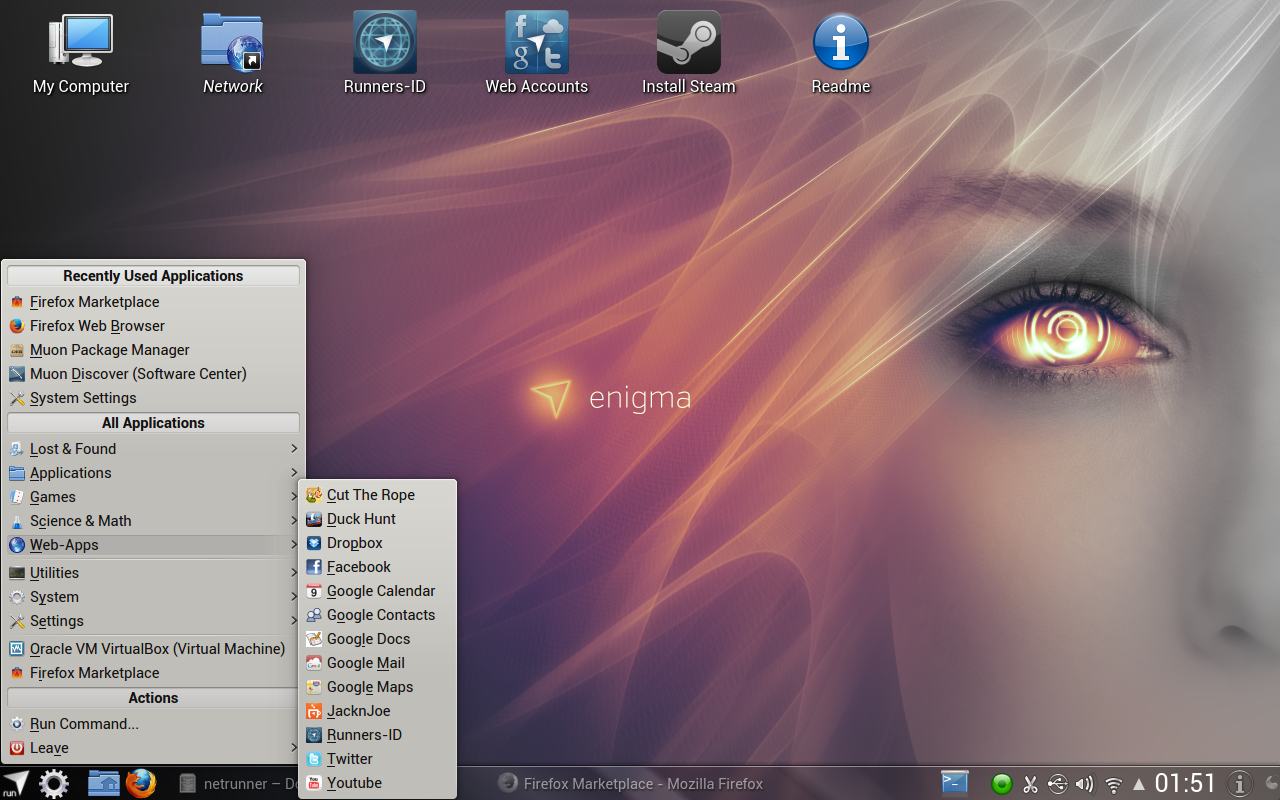Open the settings gear in the taskbar
Image resolution: width=1280 pixels, height=800 pixels.
pos(54,783)
